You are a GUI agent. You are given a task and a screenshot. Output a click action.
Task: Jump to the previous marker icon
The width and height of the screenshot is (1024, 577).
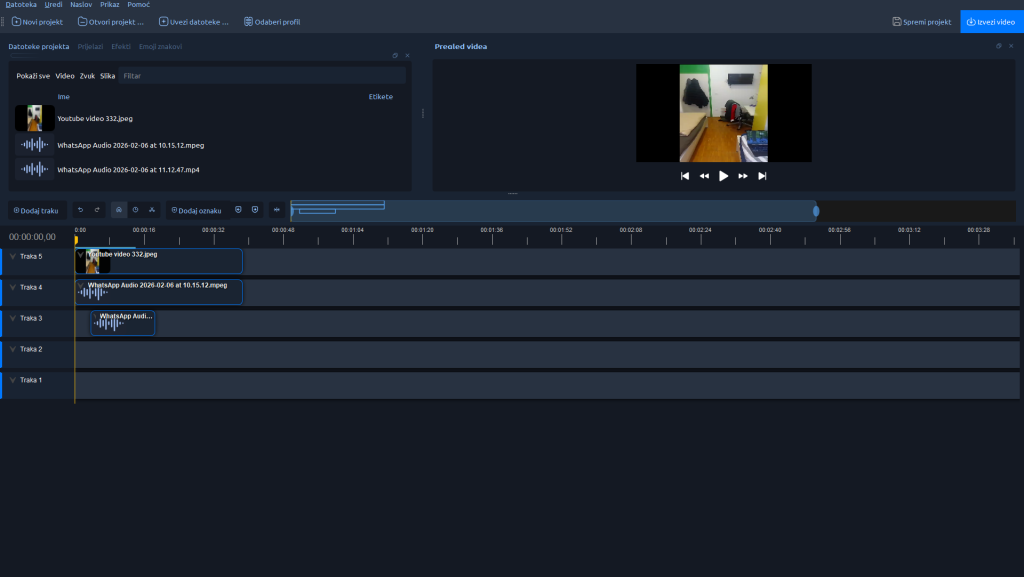pos(238,210)
